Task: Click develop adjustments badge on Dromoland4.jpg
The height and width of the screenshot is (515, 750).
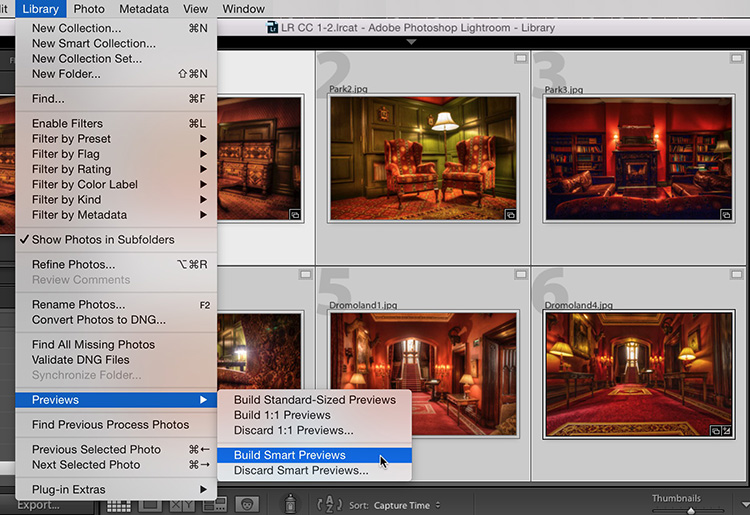Action: point(727,430)
